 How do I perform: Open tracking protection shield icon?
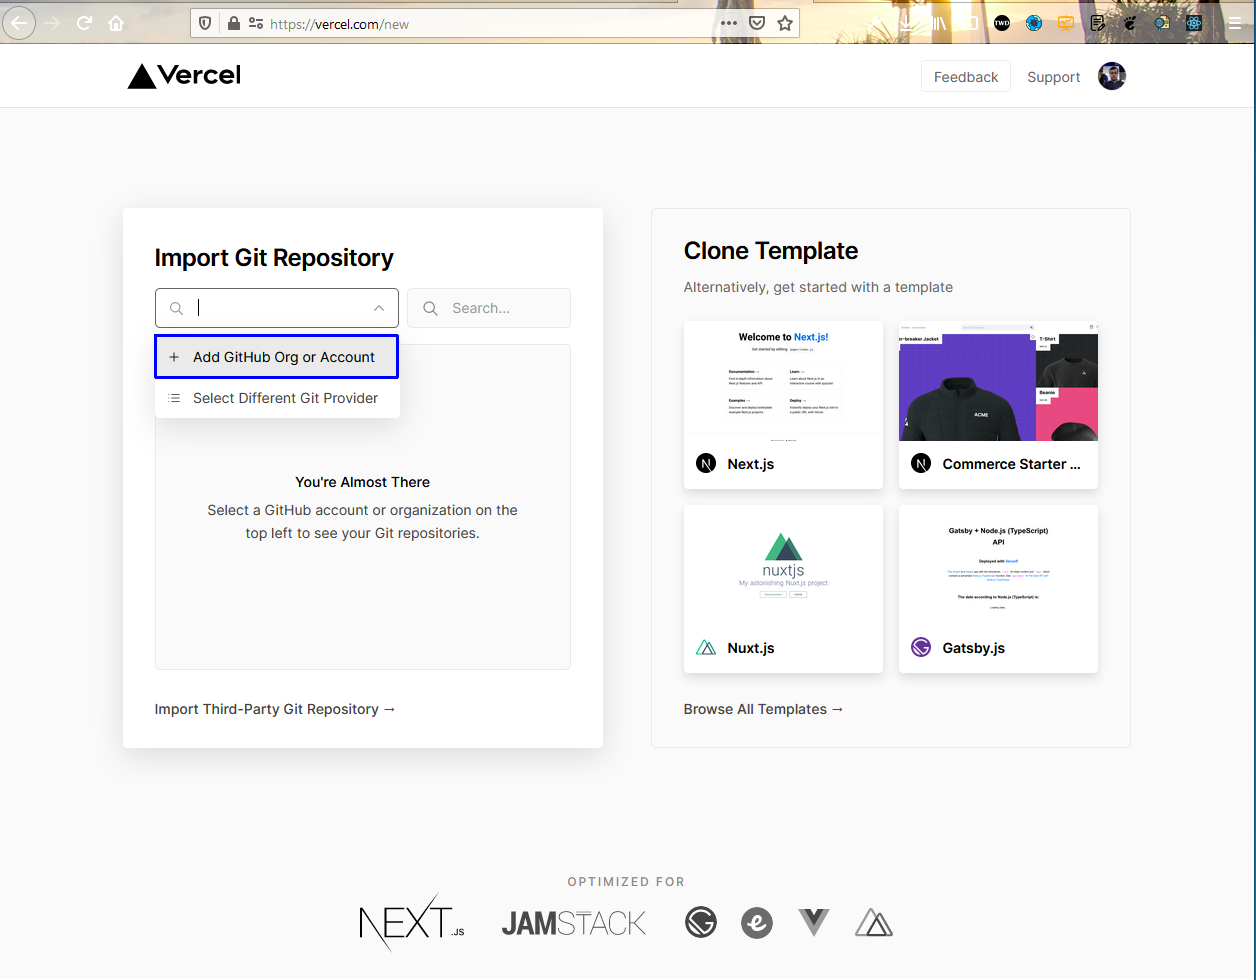pos(206,23)
